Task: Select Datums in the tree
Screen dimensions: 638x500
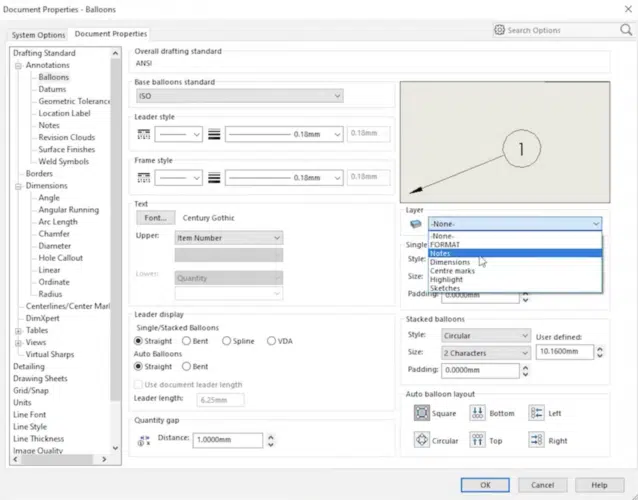Action: pyautogui.click(x=52, y=89)
